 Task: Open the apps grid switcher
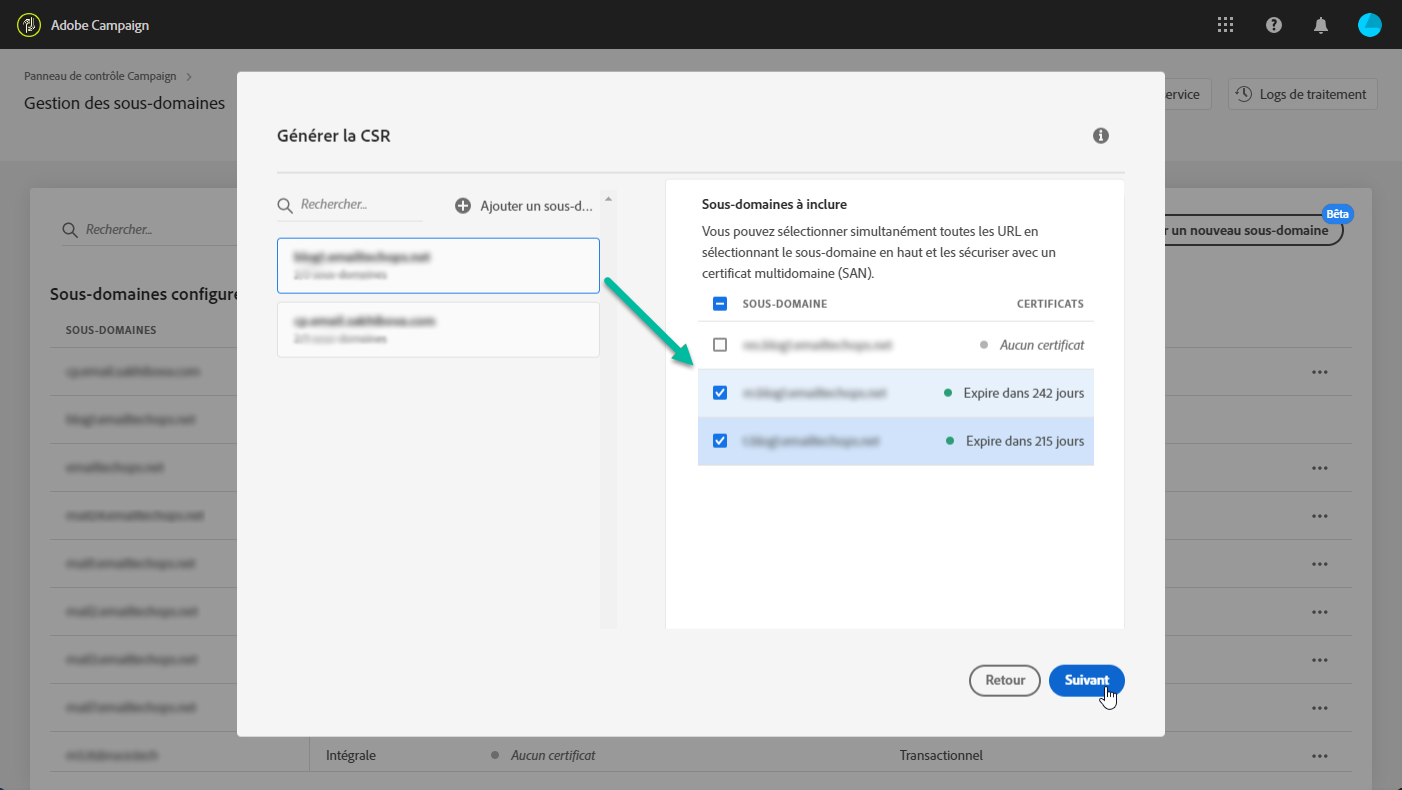pyautogui.click(x=1226, y=25)
